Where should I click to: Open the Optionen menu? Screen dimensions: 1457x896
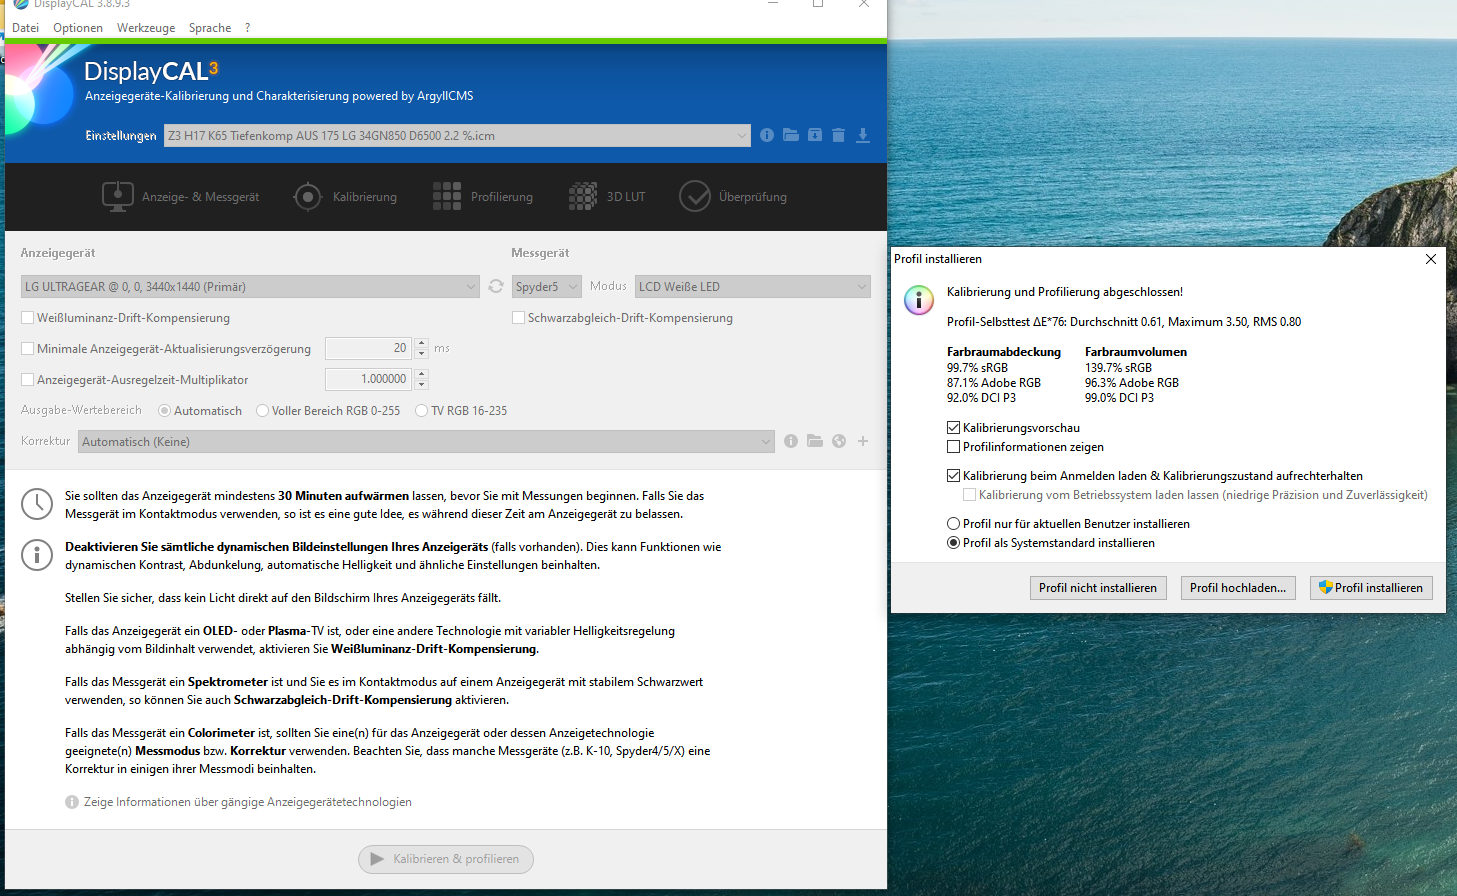78,28
